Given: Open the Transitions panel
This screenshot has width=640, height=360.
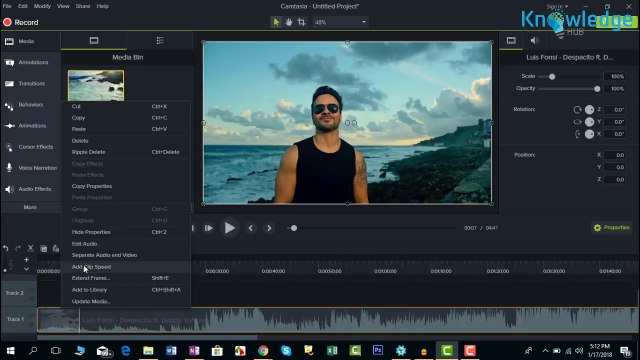Looking at the screenshot, I should pyautogui.click(x=30, y=84).
